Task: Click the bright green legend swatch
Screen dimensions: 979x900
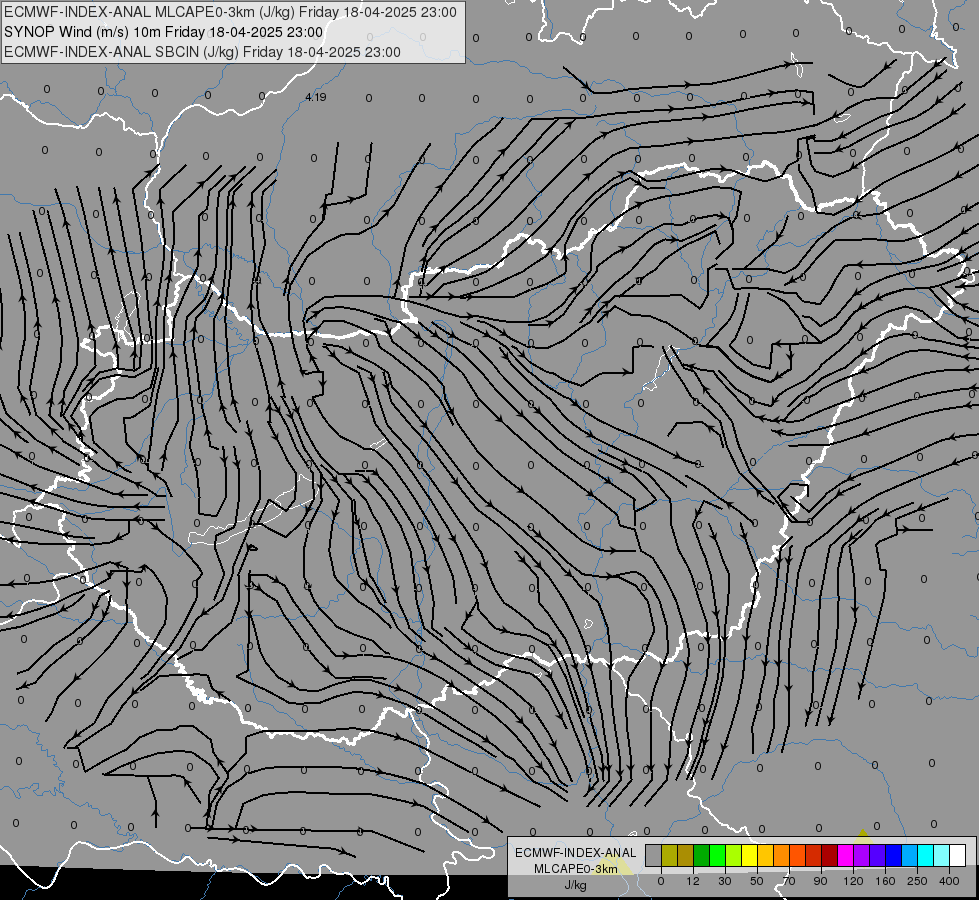Action: 717,855
